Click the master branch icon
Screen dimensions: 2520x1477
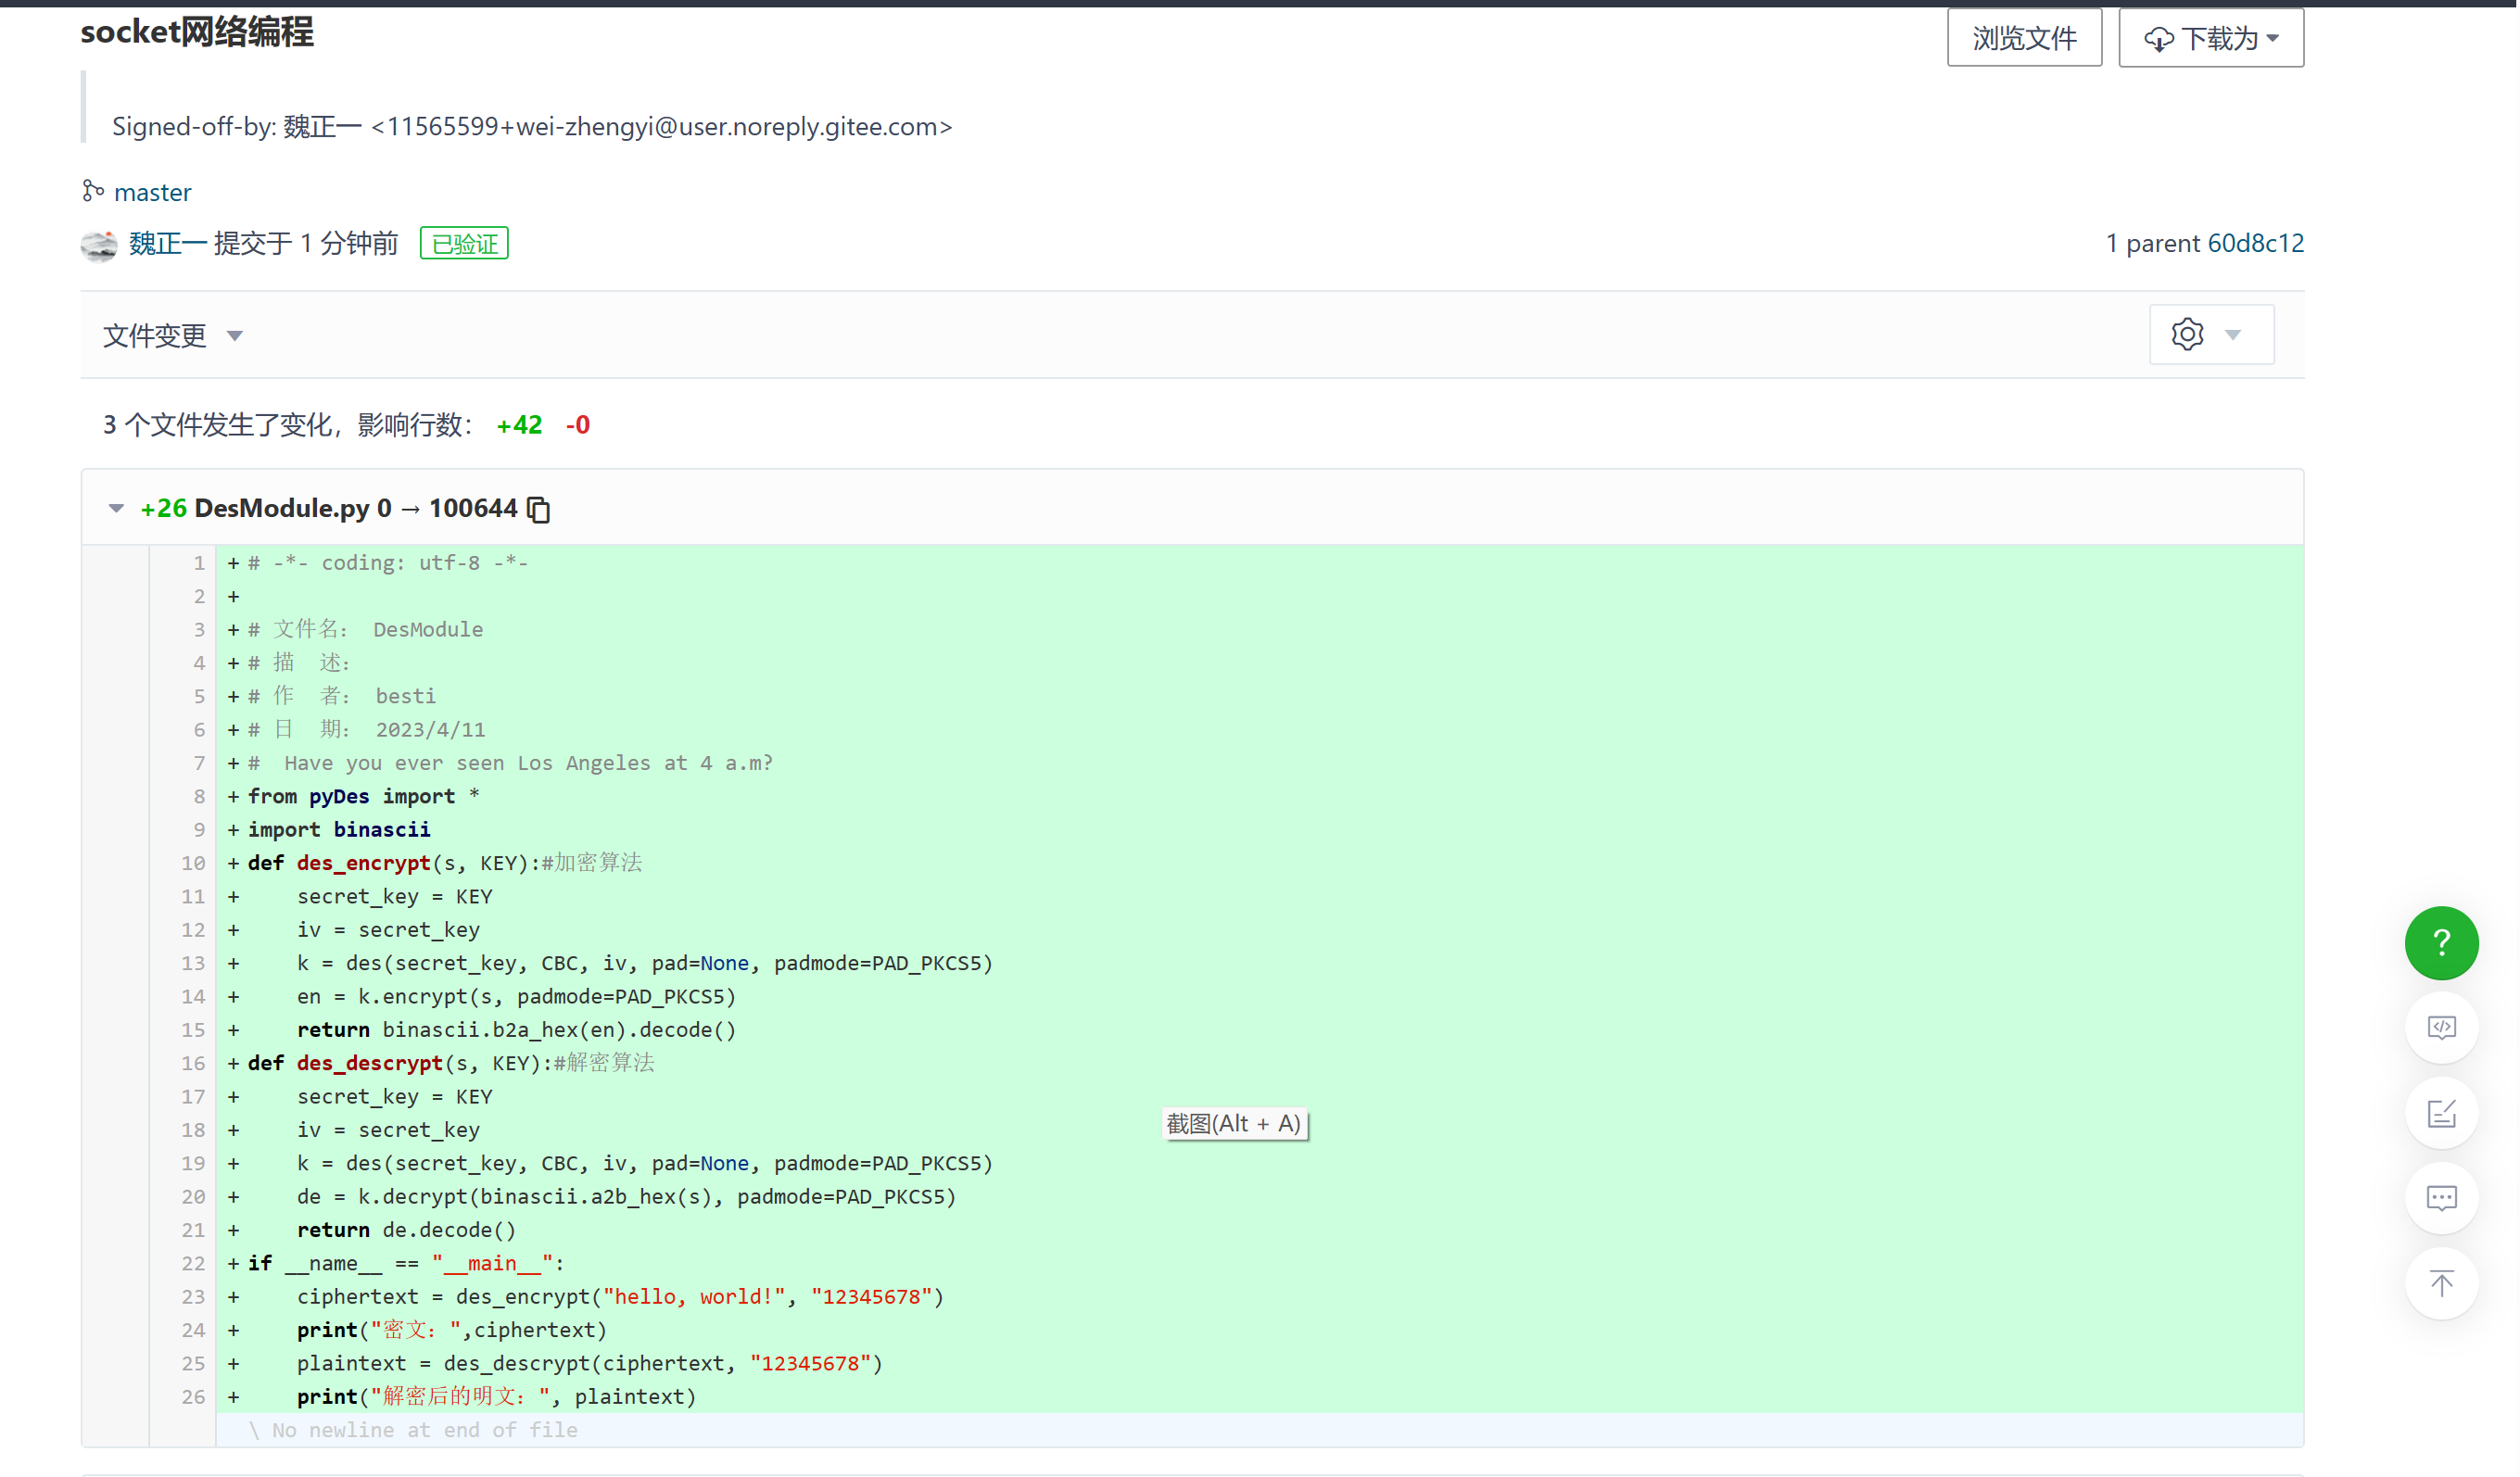tap(93, 191)
